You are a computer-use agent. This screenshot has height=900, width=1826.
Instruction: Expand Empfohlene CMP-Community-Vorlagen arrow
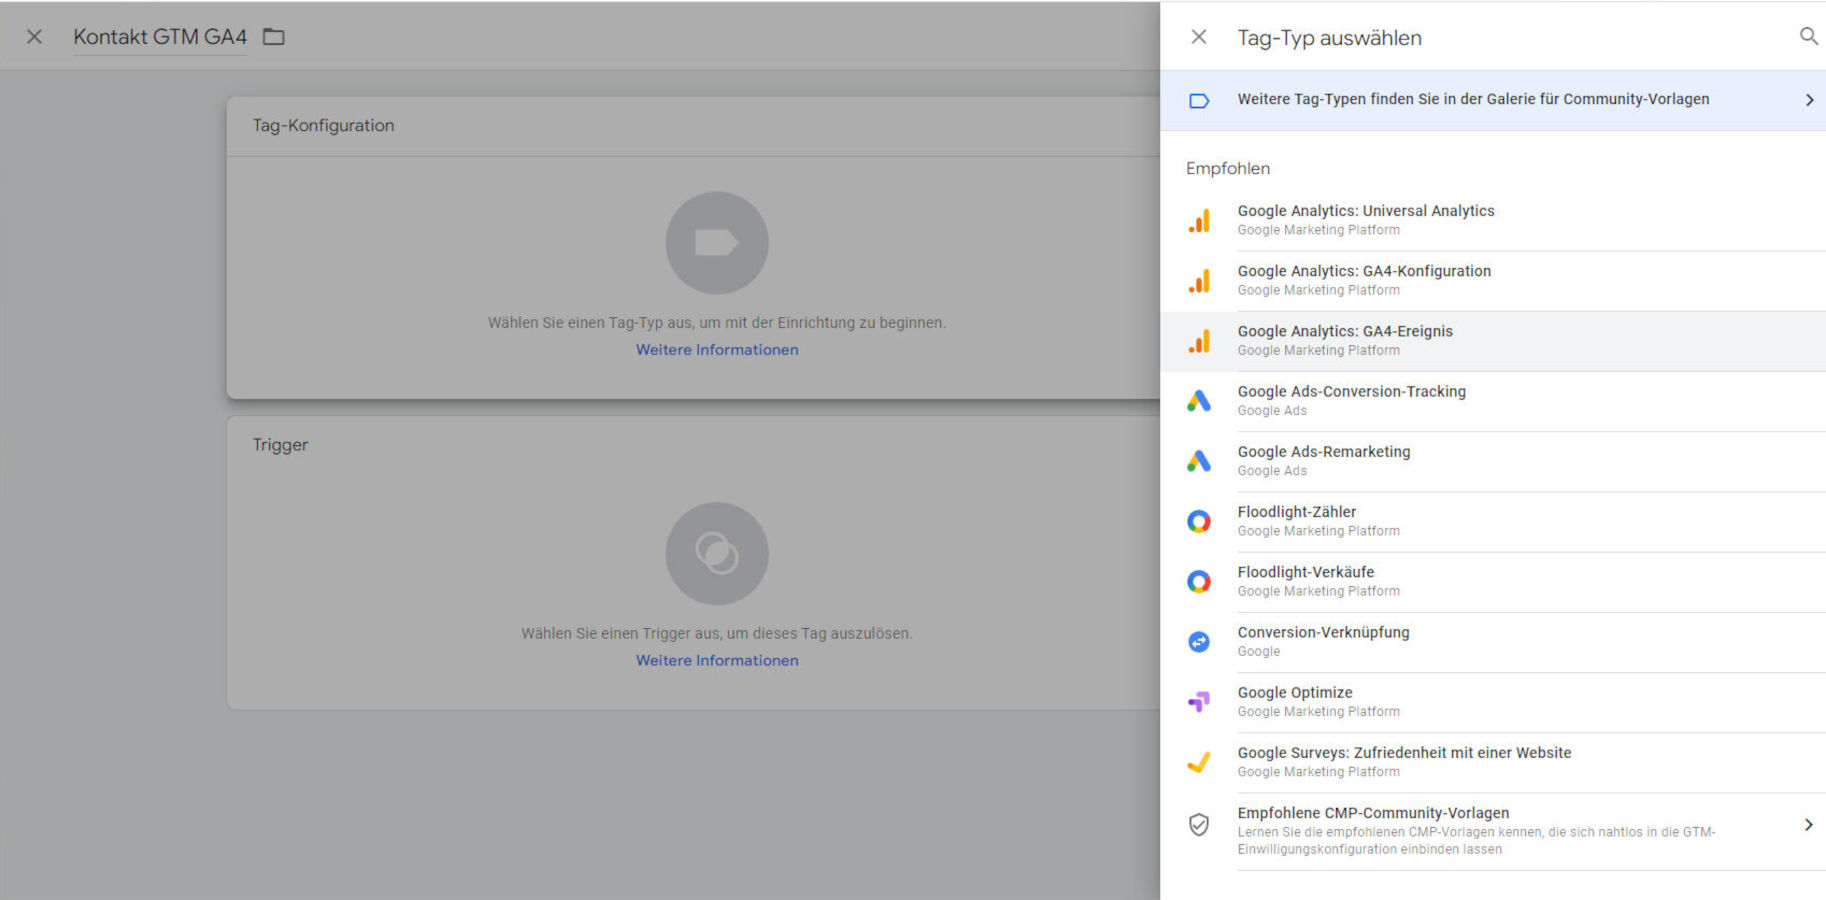coord(1808,825)
